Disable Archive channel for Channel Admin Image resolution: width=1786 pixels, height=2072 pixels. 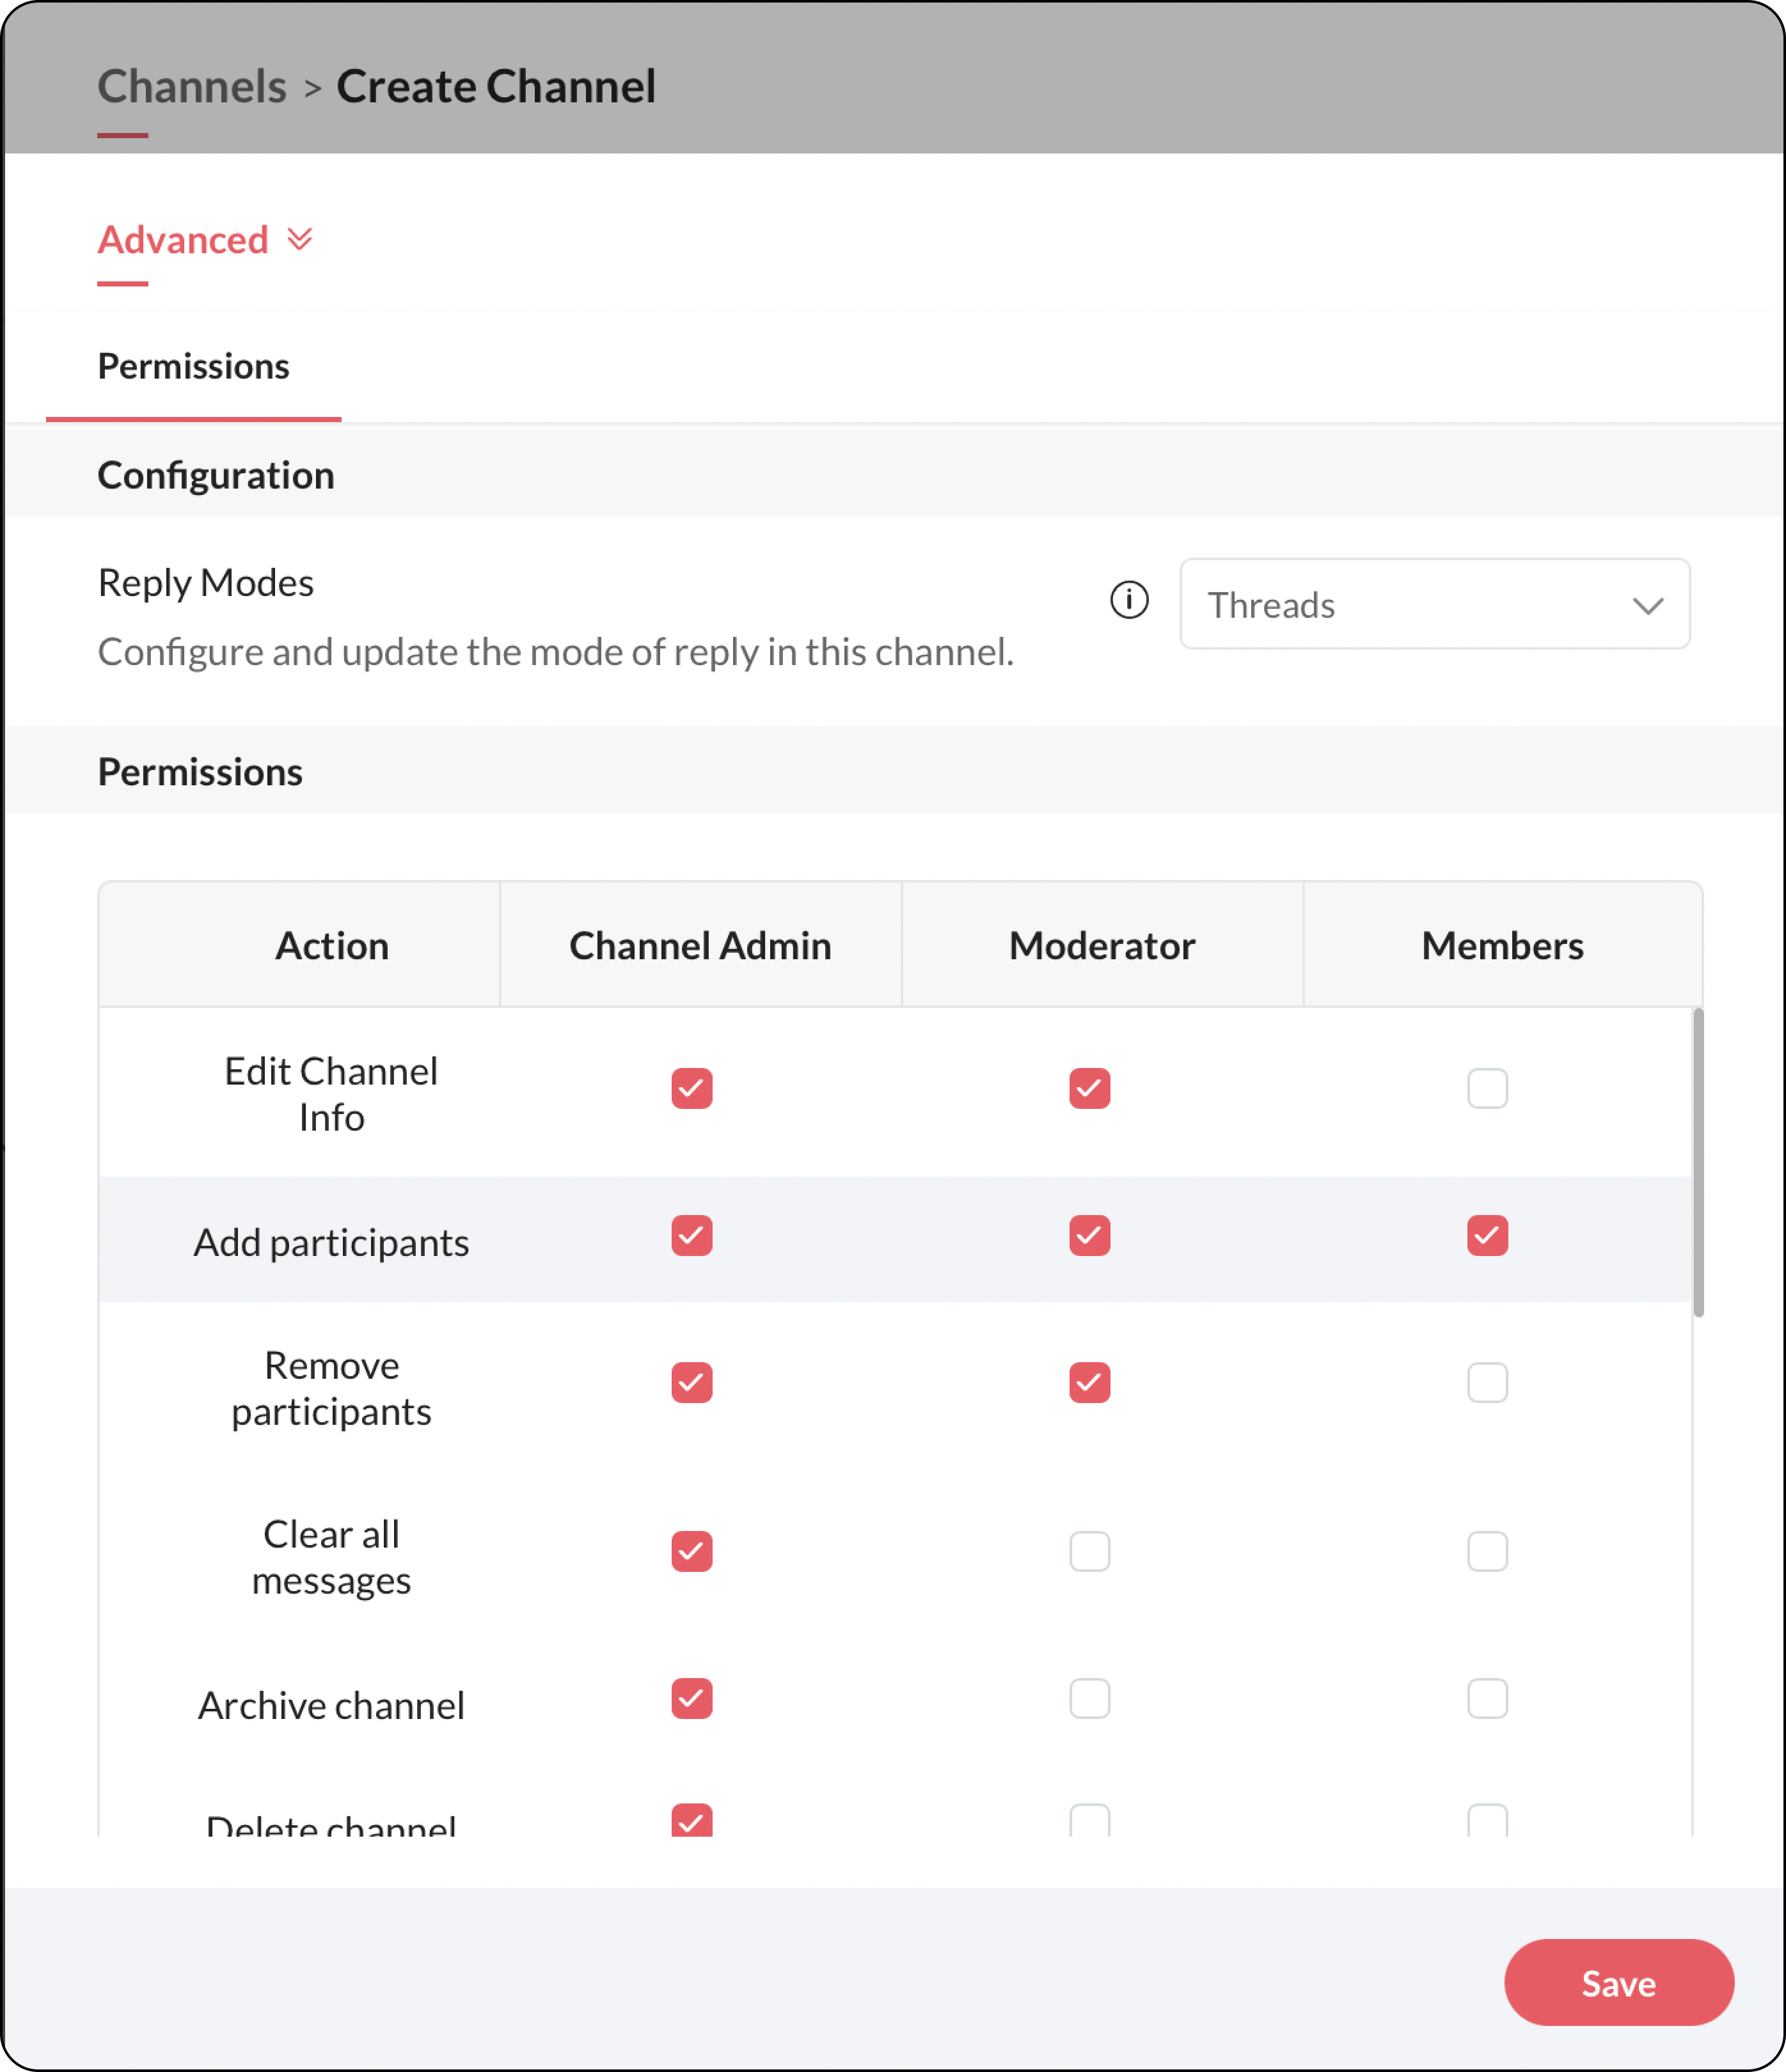(x=691, y=1698)
